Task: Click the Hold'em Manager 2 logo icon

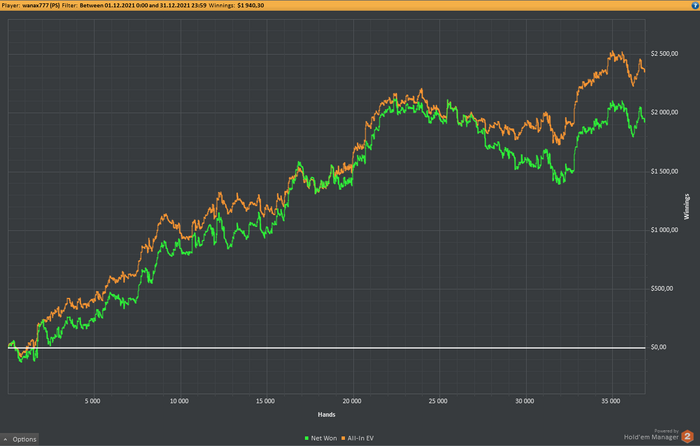Action: 687,436
